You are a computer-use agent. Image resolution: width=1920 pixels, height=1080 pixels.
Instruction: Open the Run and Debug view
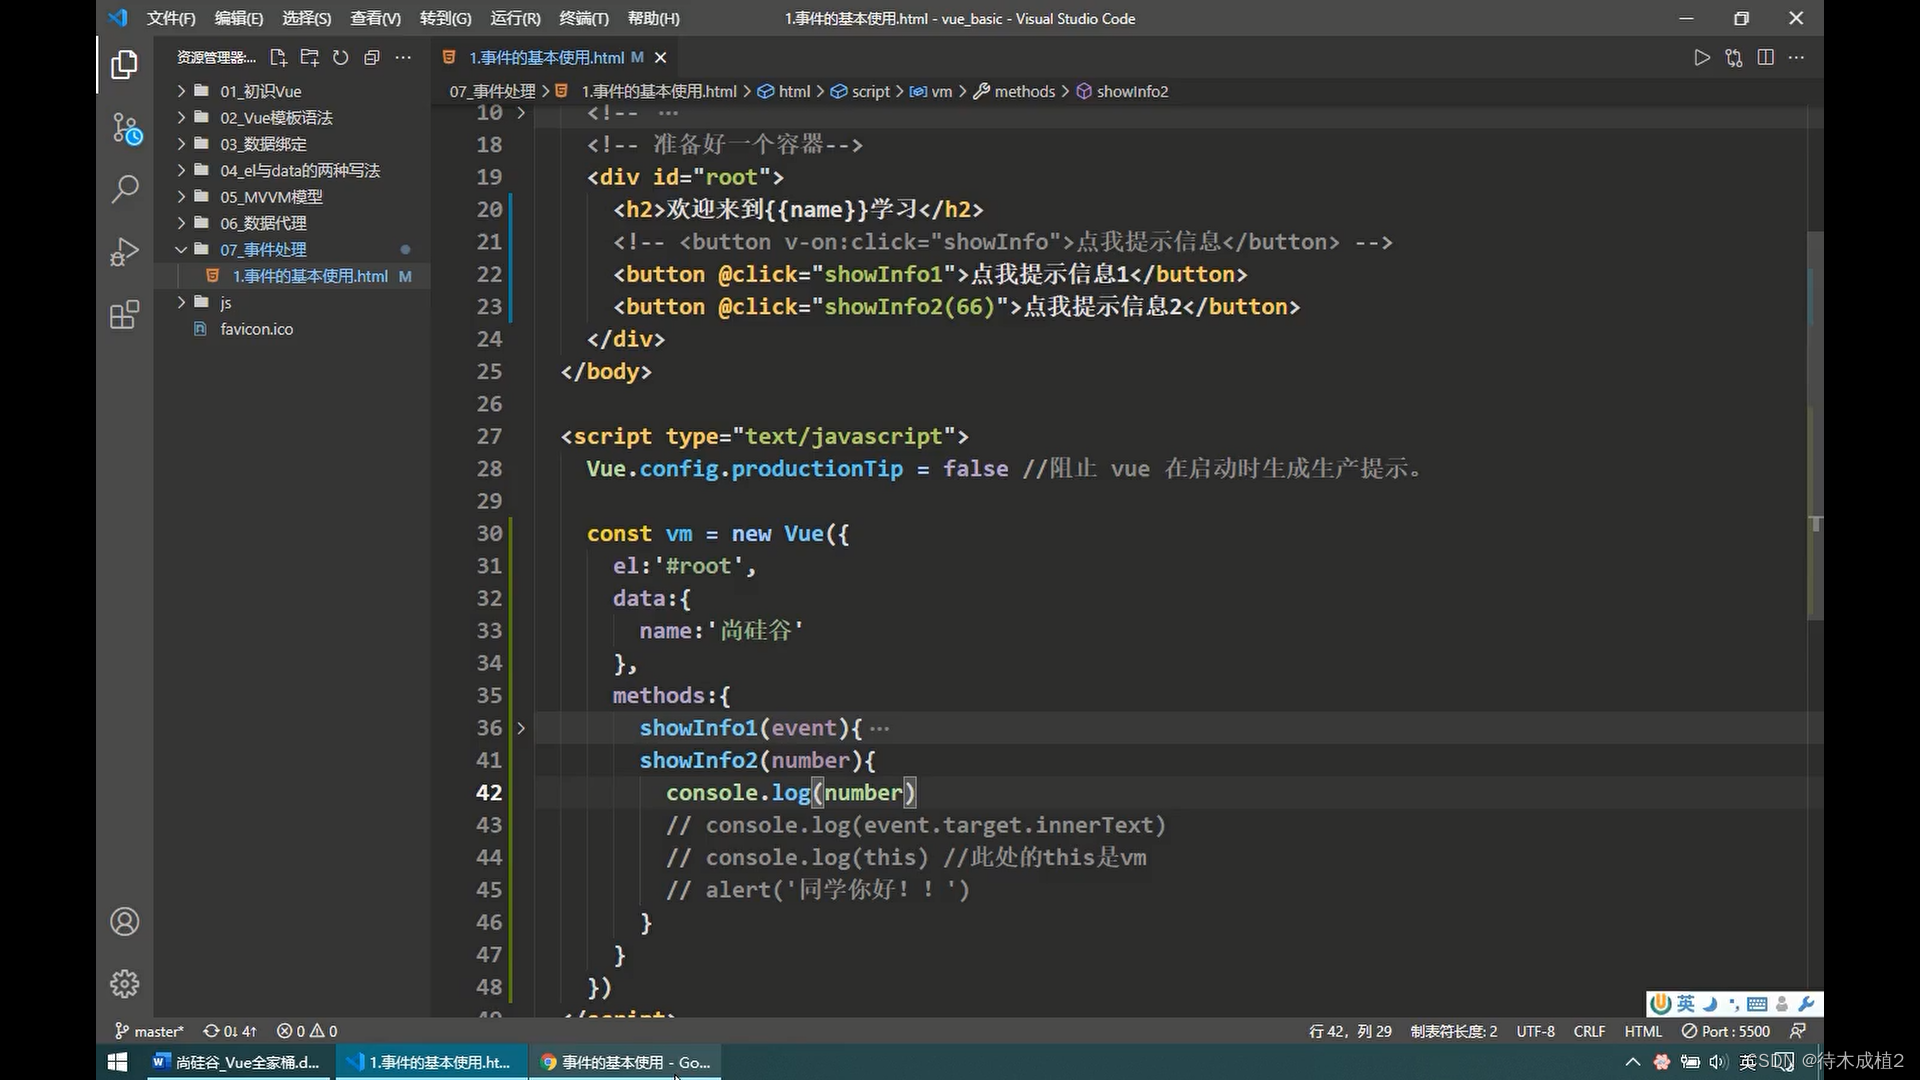(x=124, y=251)
